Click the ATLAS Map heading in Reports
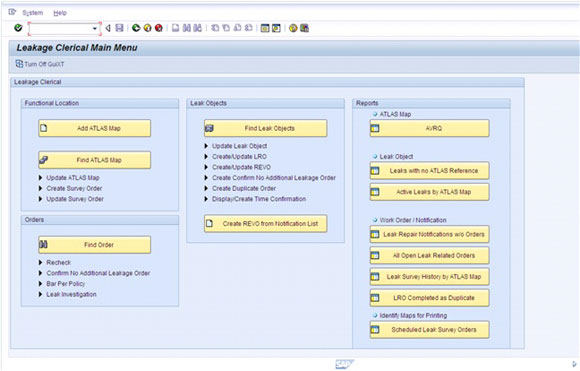This screenshot has height=371, width=580. tap(395, 114)
